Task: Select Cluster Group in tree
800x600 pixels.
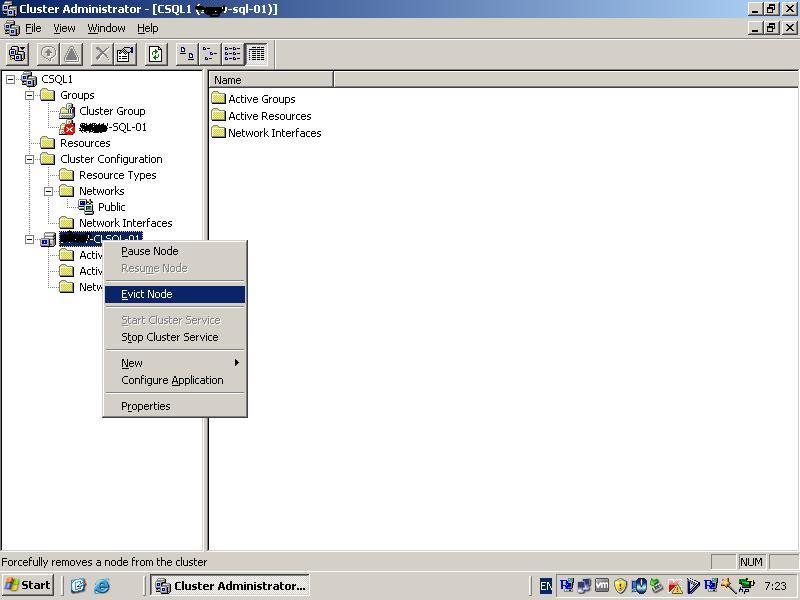Action: pyautogui.click(x=112, y=111)
